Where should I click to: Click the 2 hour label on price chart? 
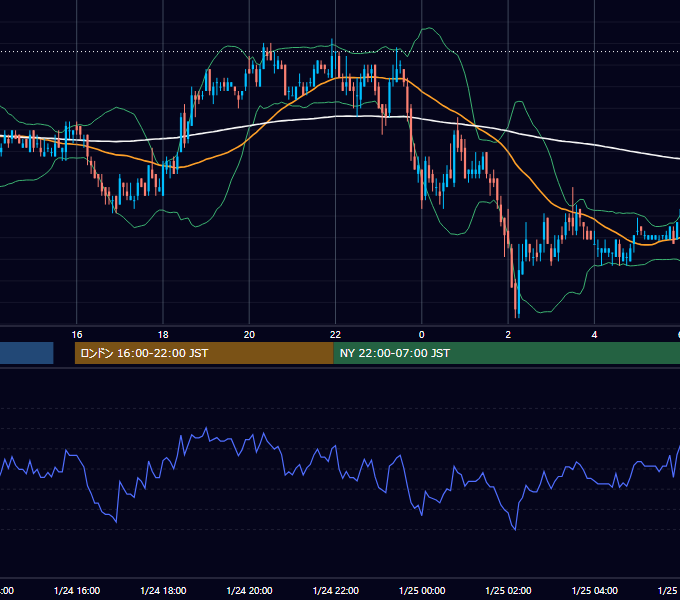508,335
